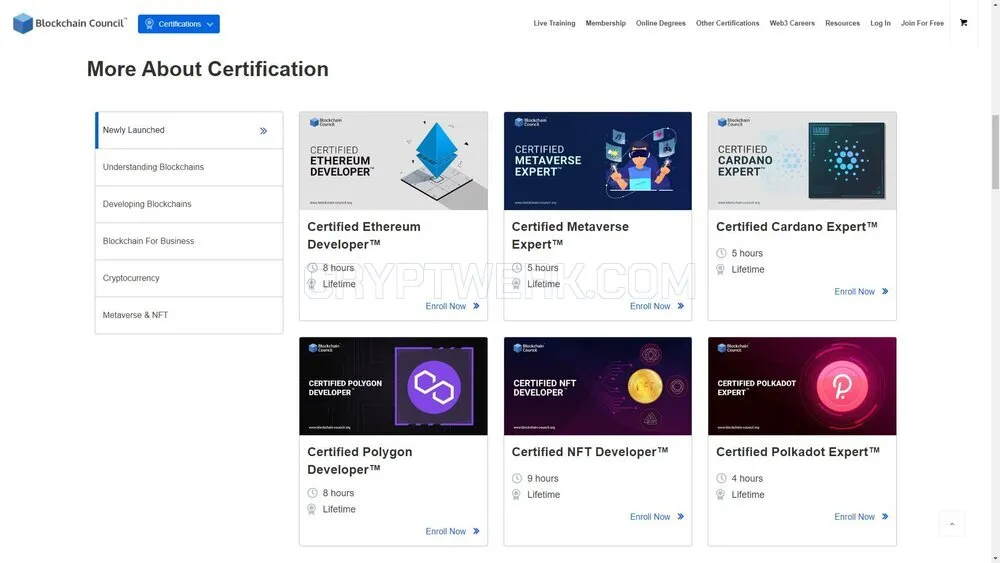
Task: Open the Certified Cardano Expert banner image
Action: tap(802, 161)
